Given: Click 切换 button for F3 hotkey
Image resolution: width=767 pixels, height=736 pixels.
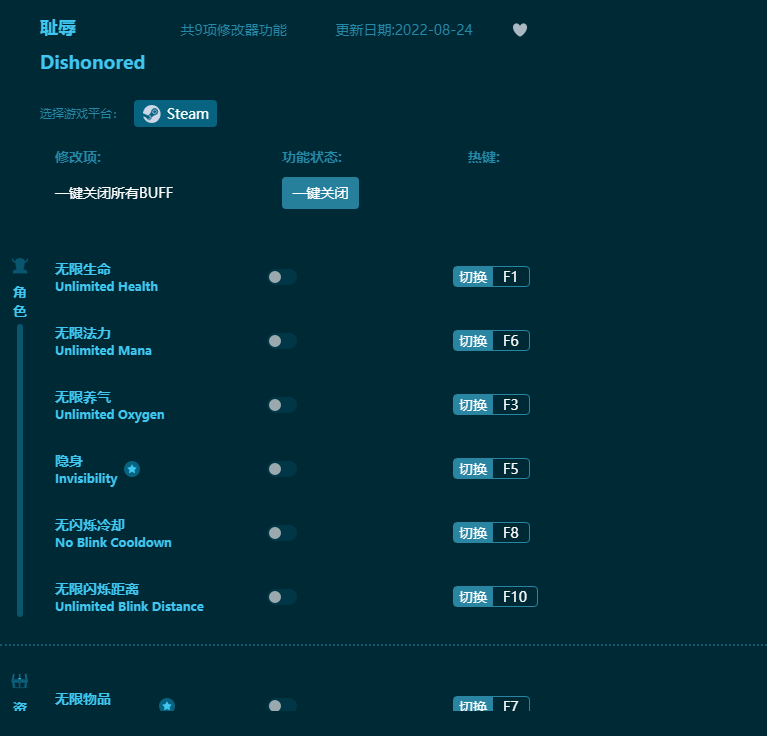Looking at the screenshot, I should point(473,405).
